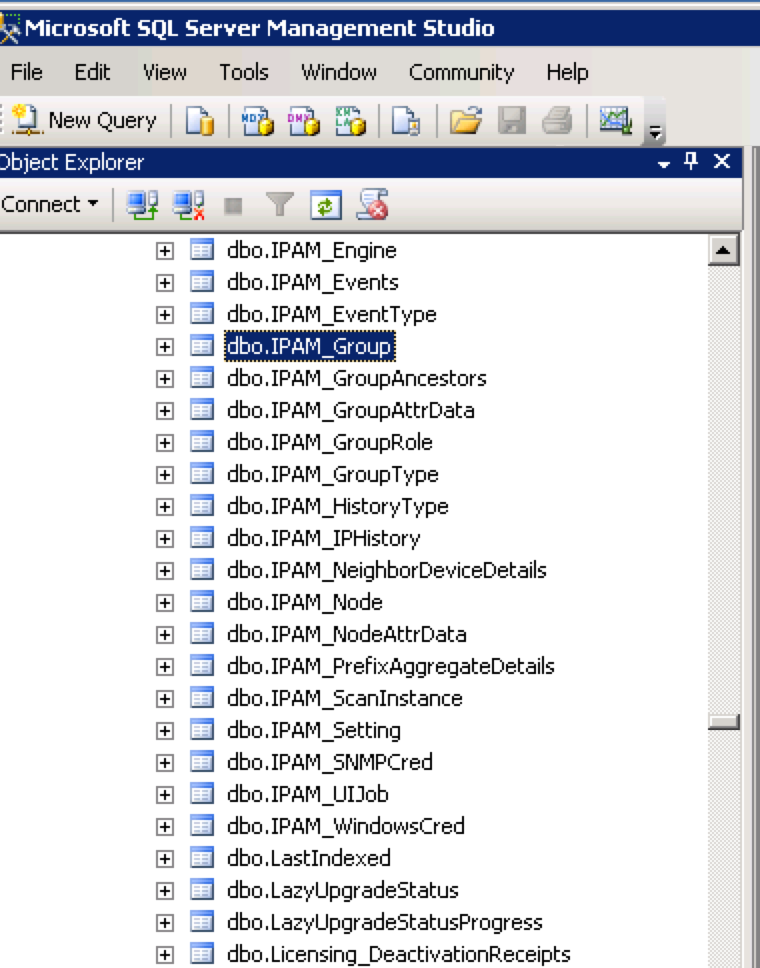Image resolution: width=760 pixels, height=968 pixels.
Task: Open the toolbar options overflow arrow
Action: point(655,131)
